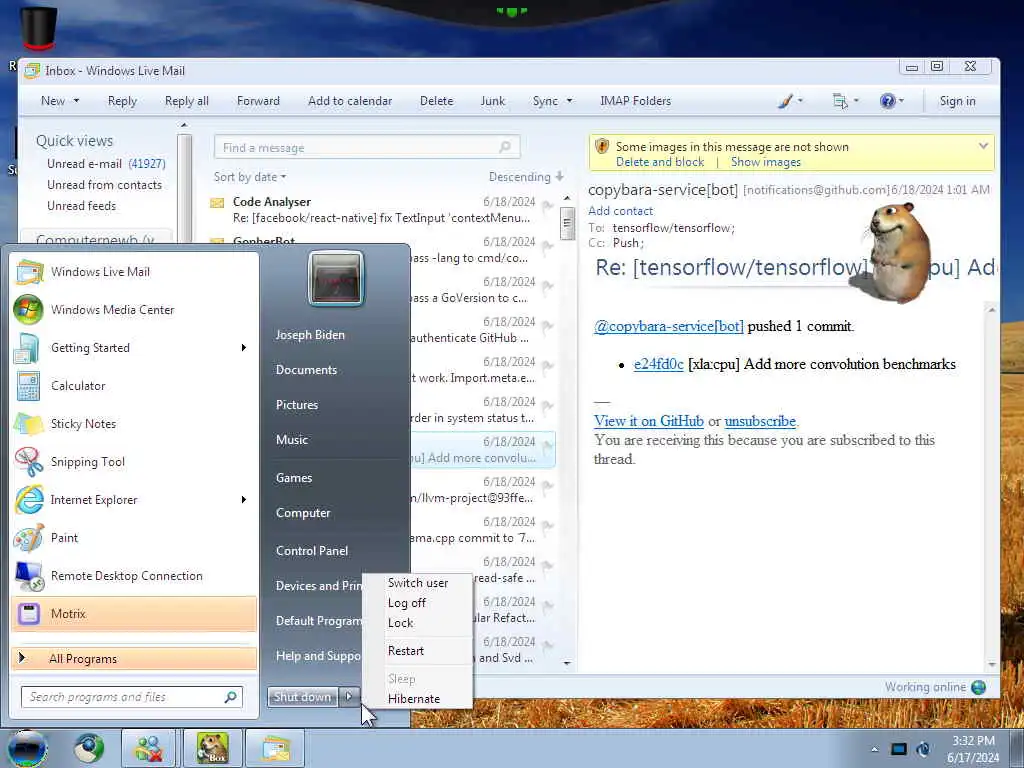Open commit link e24fd0c
The height and width of the screenshot is (768, 1024).
pyautogui.click(x=658, y=364)
